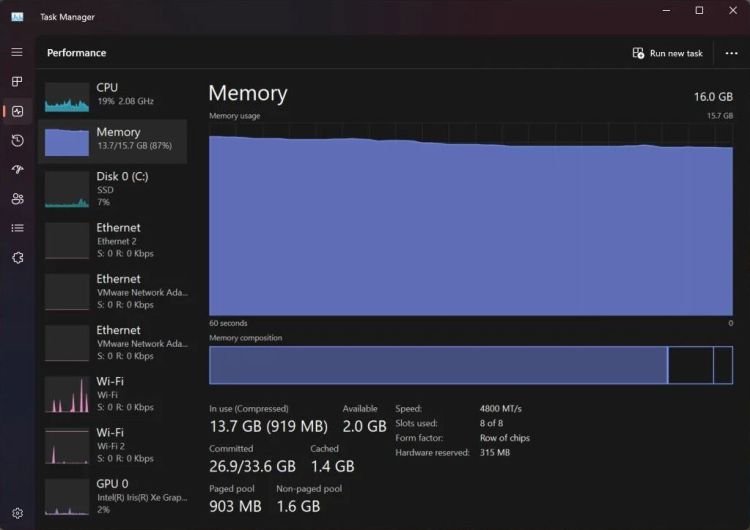Click the Run new task button
750x530 pixels.
click(668, 53)
